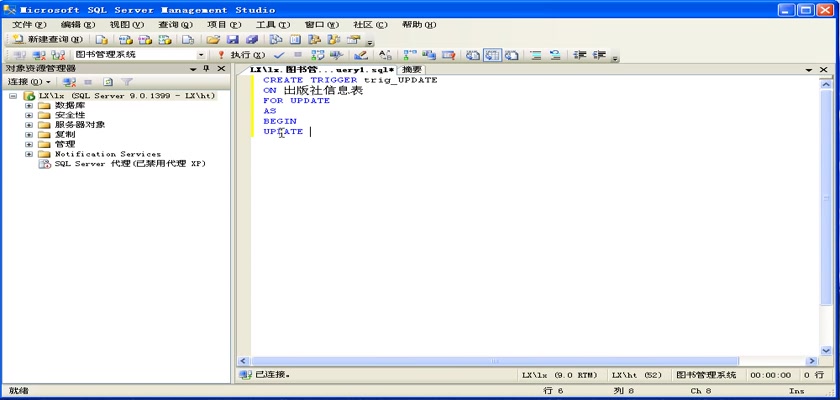Viewport: 840px width, 400px height.
Task: Decrease the indent of the code
Action: (580, 55)
